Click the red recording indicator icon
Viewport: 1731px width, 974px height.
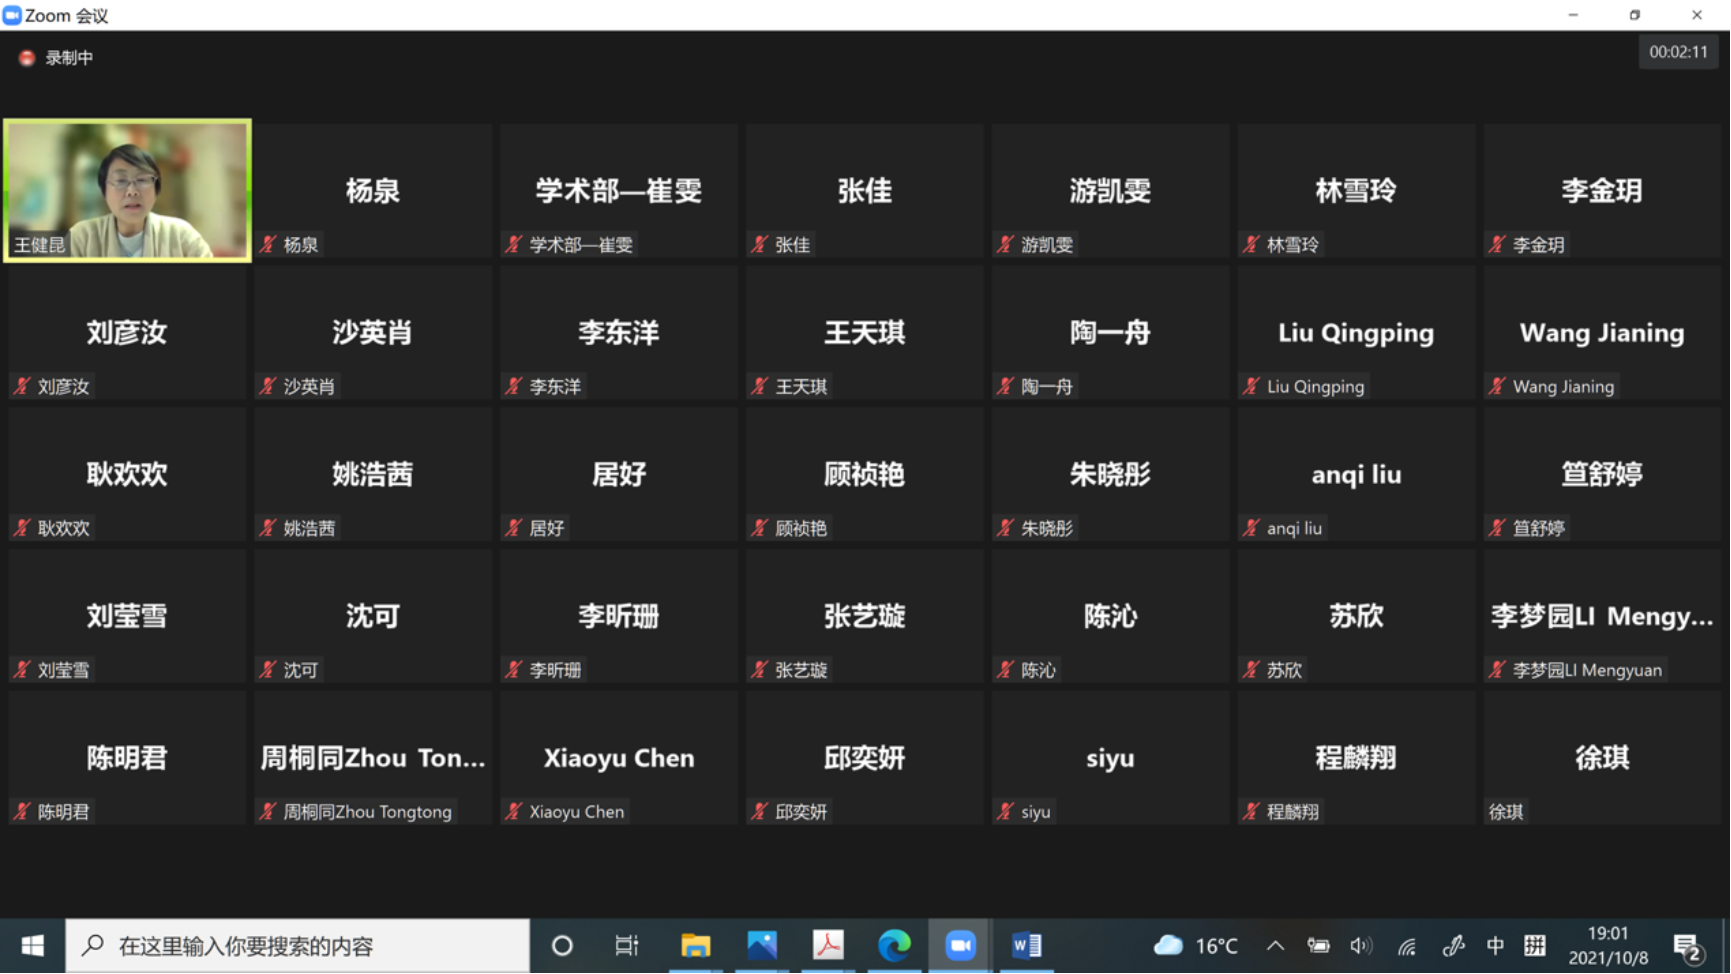click(x=27, y=58)
